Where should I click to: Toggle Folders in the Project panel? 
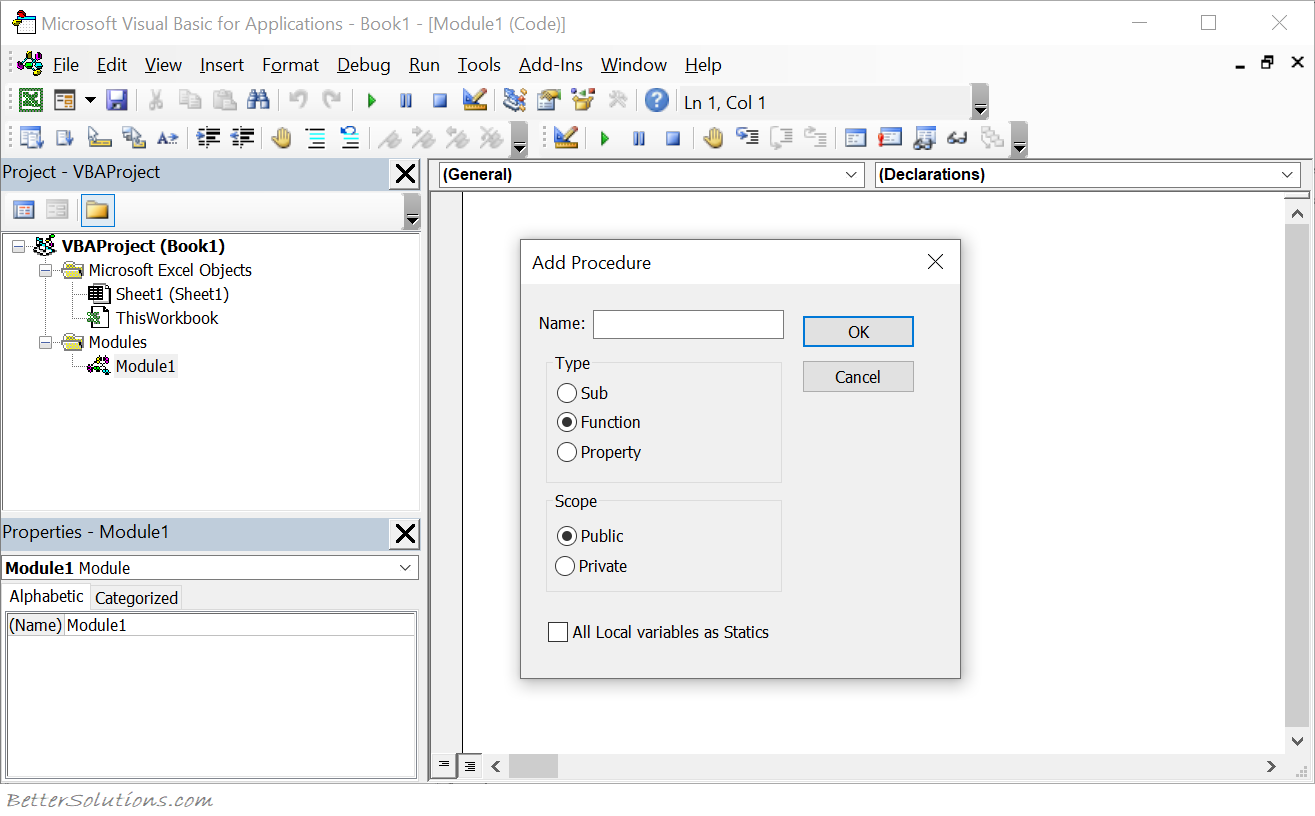click(97, 210)
